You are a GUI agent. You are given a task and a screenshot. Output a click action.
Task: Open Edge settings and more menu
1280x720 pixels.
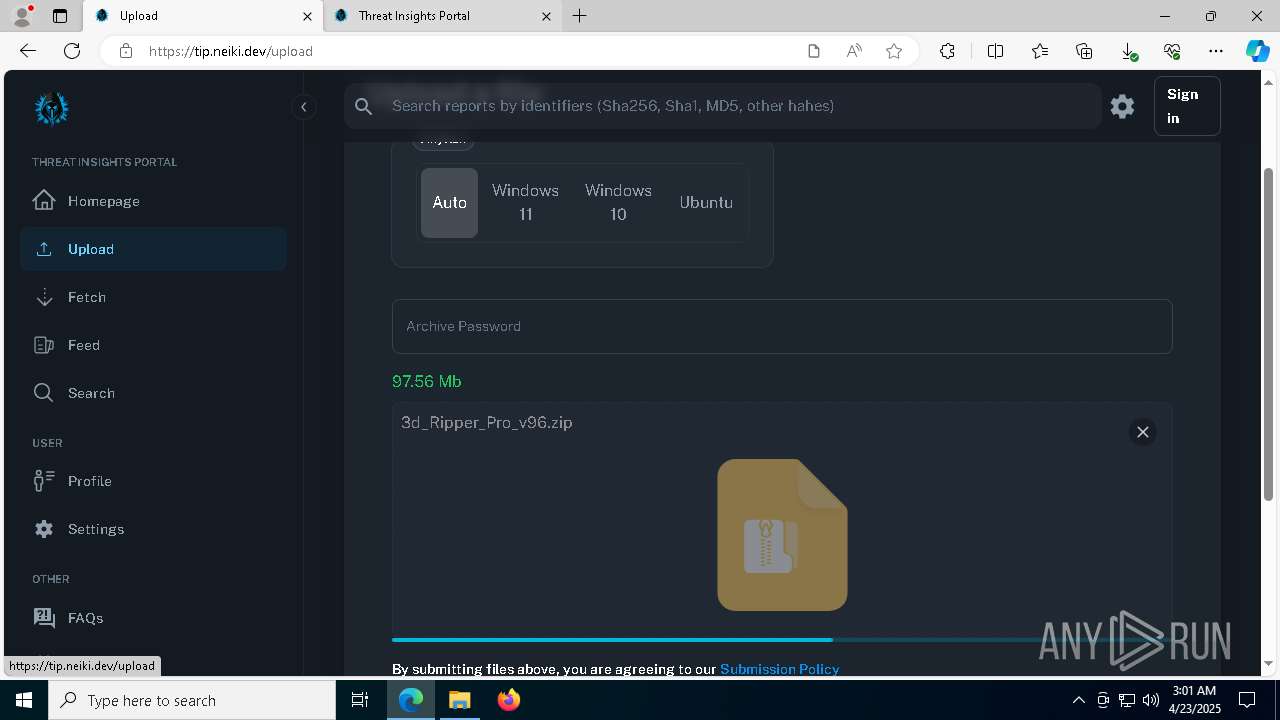coord(1216,51)
